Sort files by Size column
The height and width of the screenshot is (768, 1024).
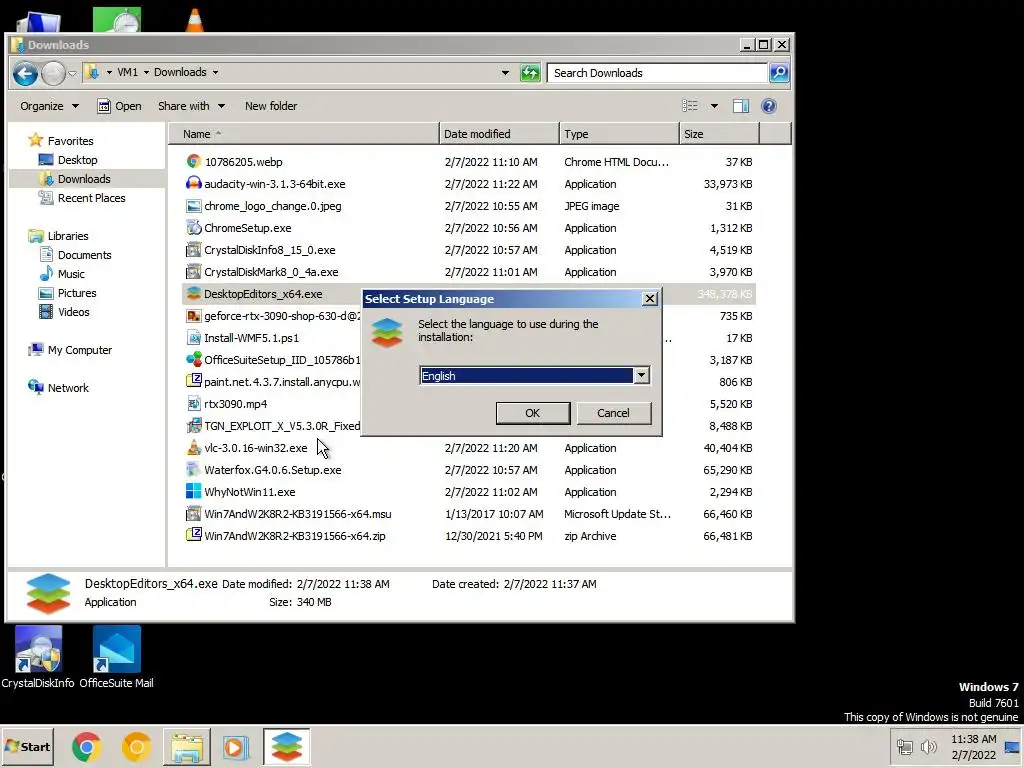click(x=719, y=134)
